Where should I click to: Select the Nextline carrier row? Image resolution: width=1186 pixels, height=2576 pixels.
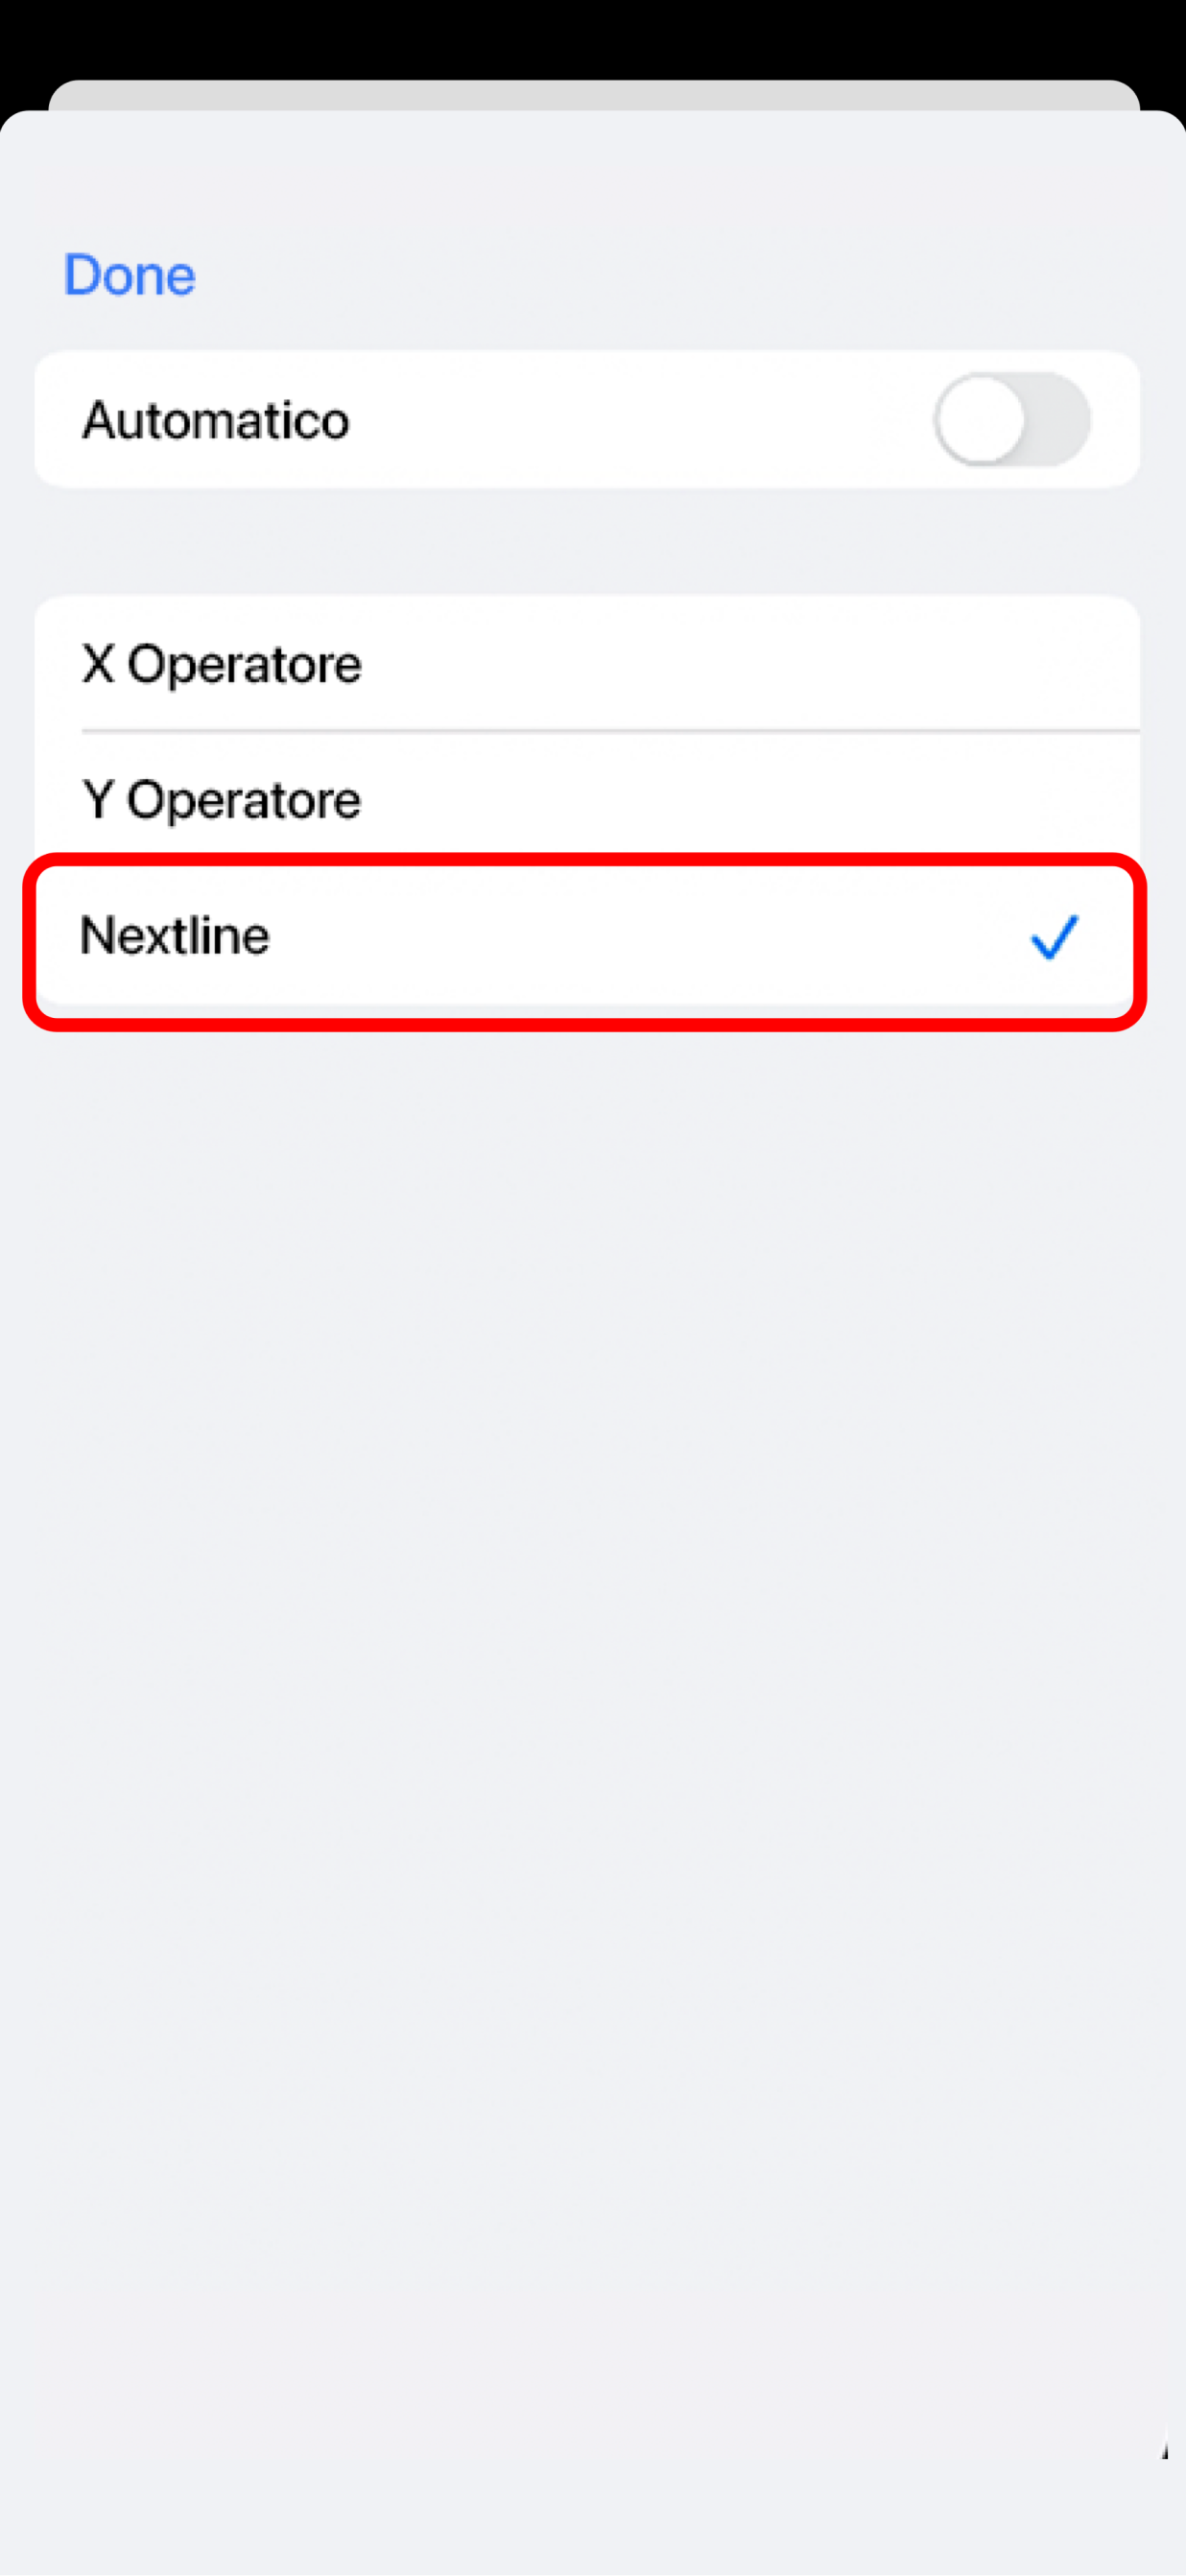pyautogui.click(x=587, y=937)
